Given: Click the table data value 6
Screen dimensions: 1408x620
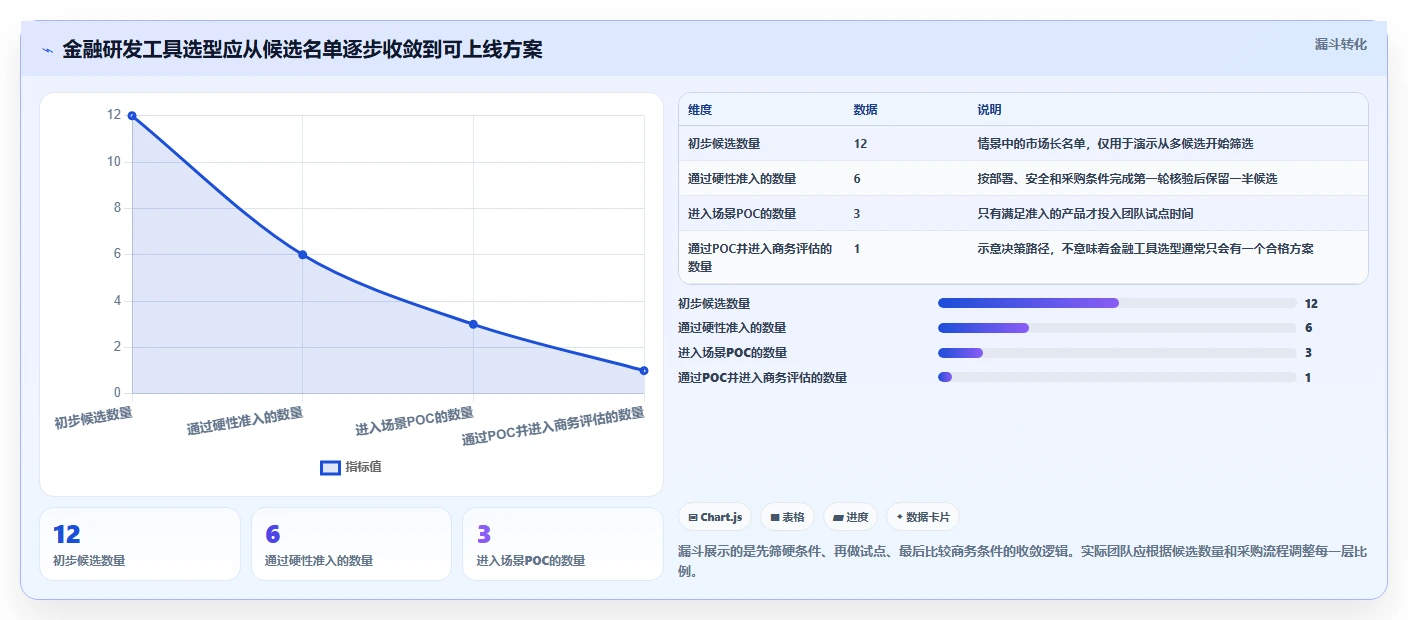Looking at the screenshot, I should (857, 179).
